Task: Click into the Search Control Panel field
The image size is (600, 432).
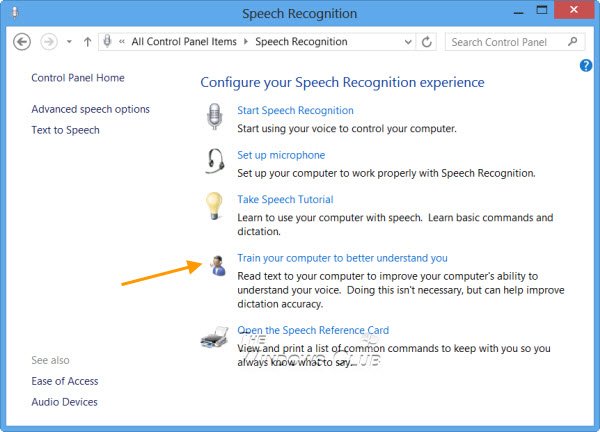Action: click(507, 42)
